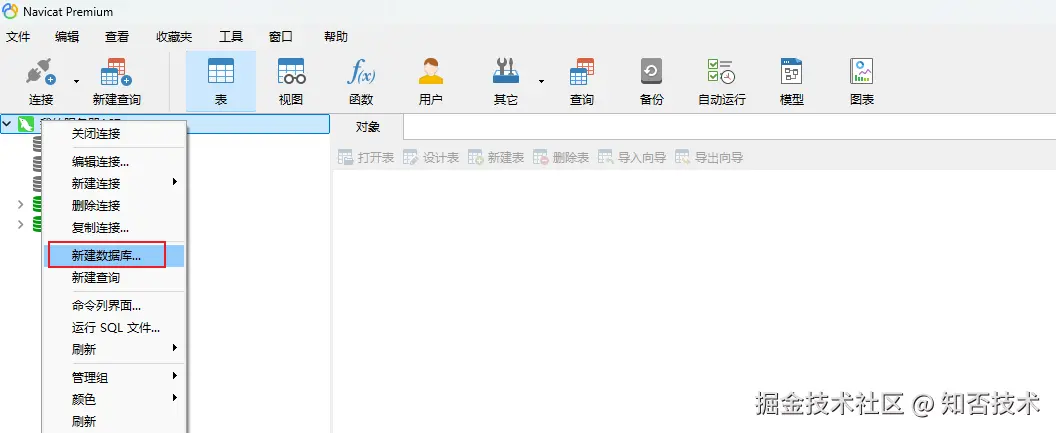
Task: Open the 查看 menu
Action: coord(117,37)
